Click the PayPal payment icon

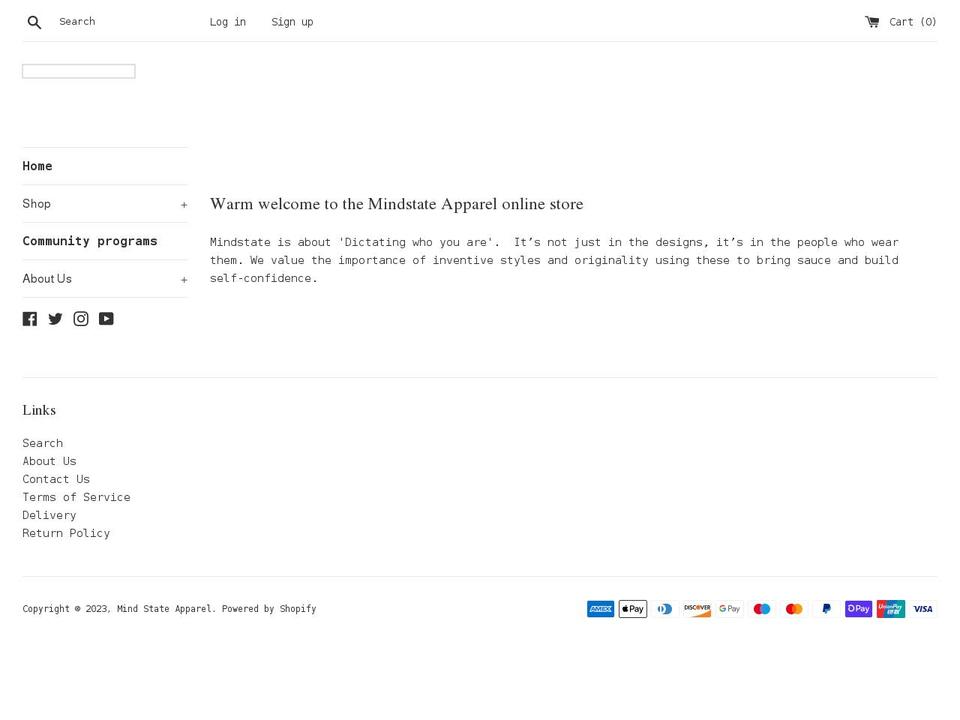(x=827, y=609)
